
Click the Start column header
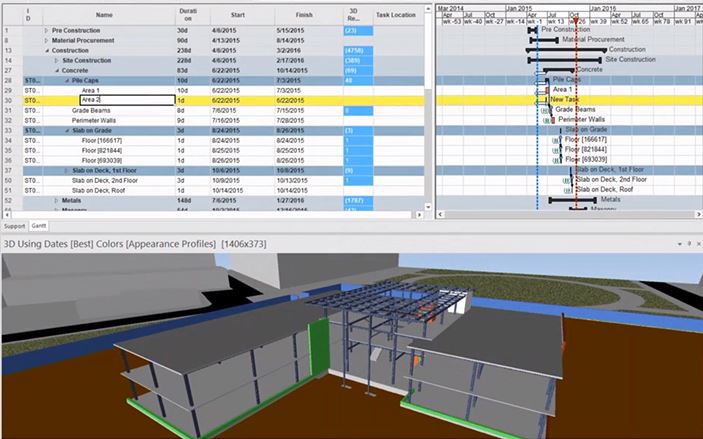236,16
